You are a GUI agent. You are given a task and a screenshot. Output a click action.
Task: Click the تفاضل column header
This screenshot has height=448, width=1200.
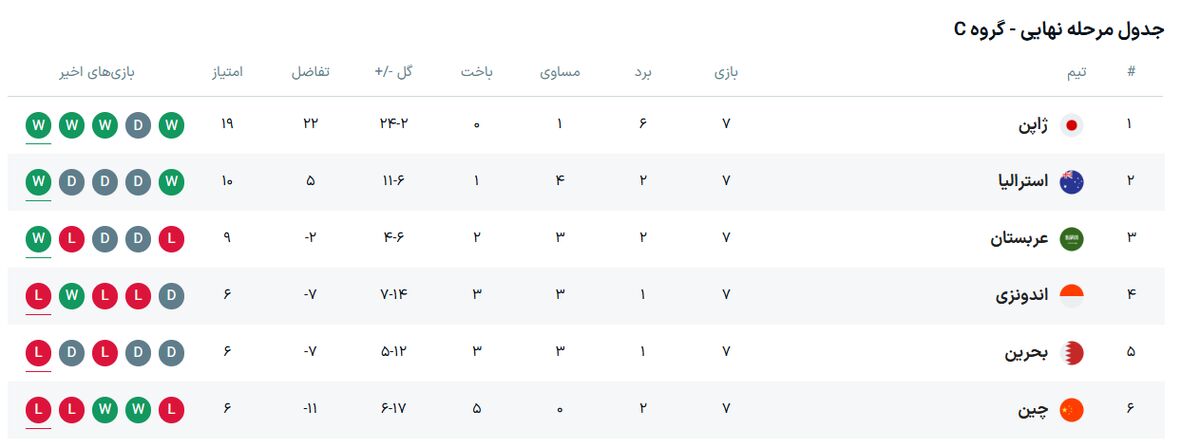(x=310, y=72)
